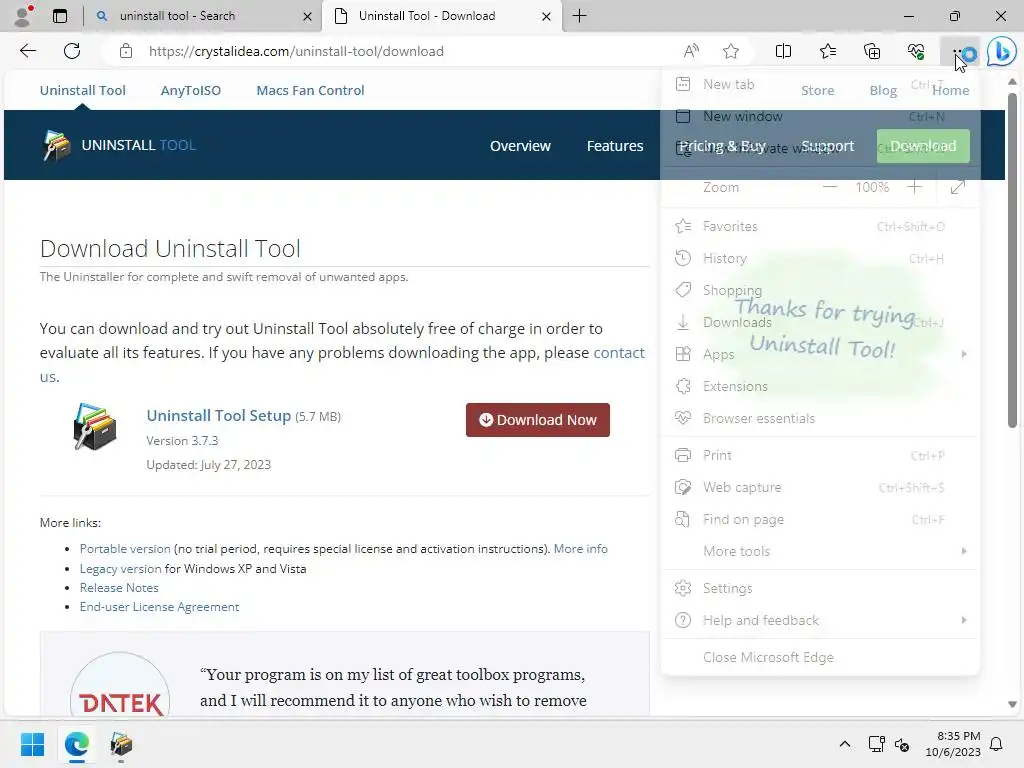Image resolution: width=1024 pixels, height=768 pixels.
Task: Open the More info link
Action: coord(581,549)
